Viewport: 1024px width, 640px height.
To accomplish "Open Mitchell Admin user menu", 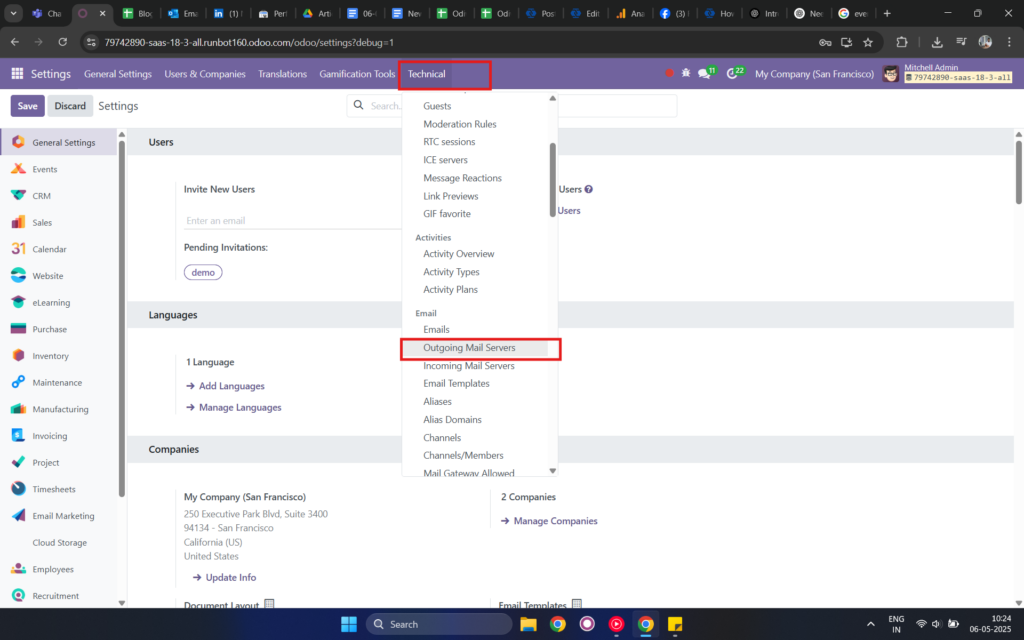I will pyautogui.click(x=947, y=73).
